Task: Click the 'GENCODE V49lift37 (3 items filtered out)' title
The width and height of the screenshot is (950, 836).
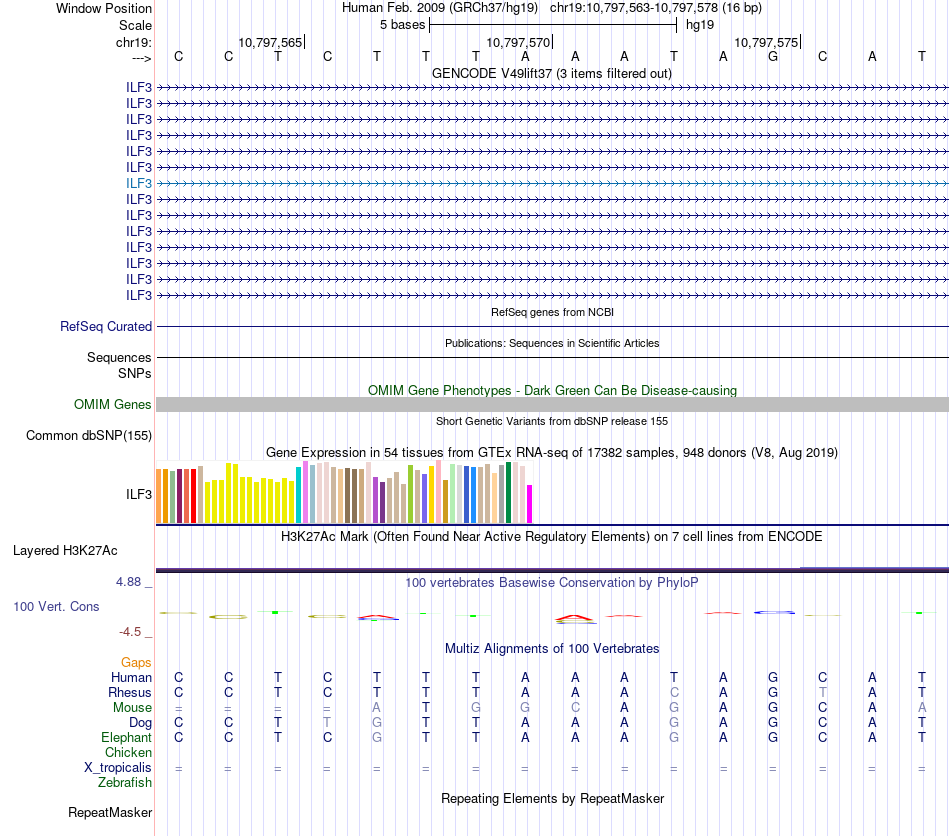Action: click(x=552, y=73)
